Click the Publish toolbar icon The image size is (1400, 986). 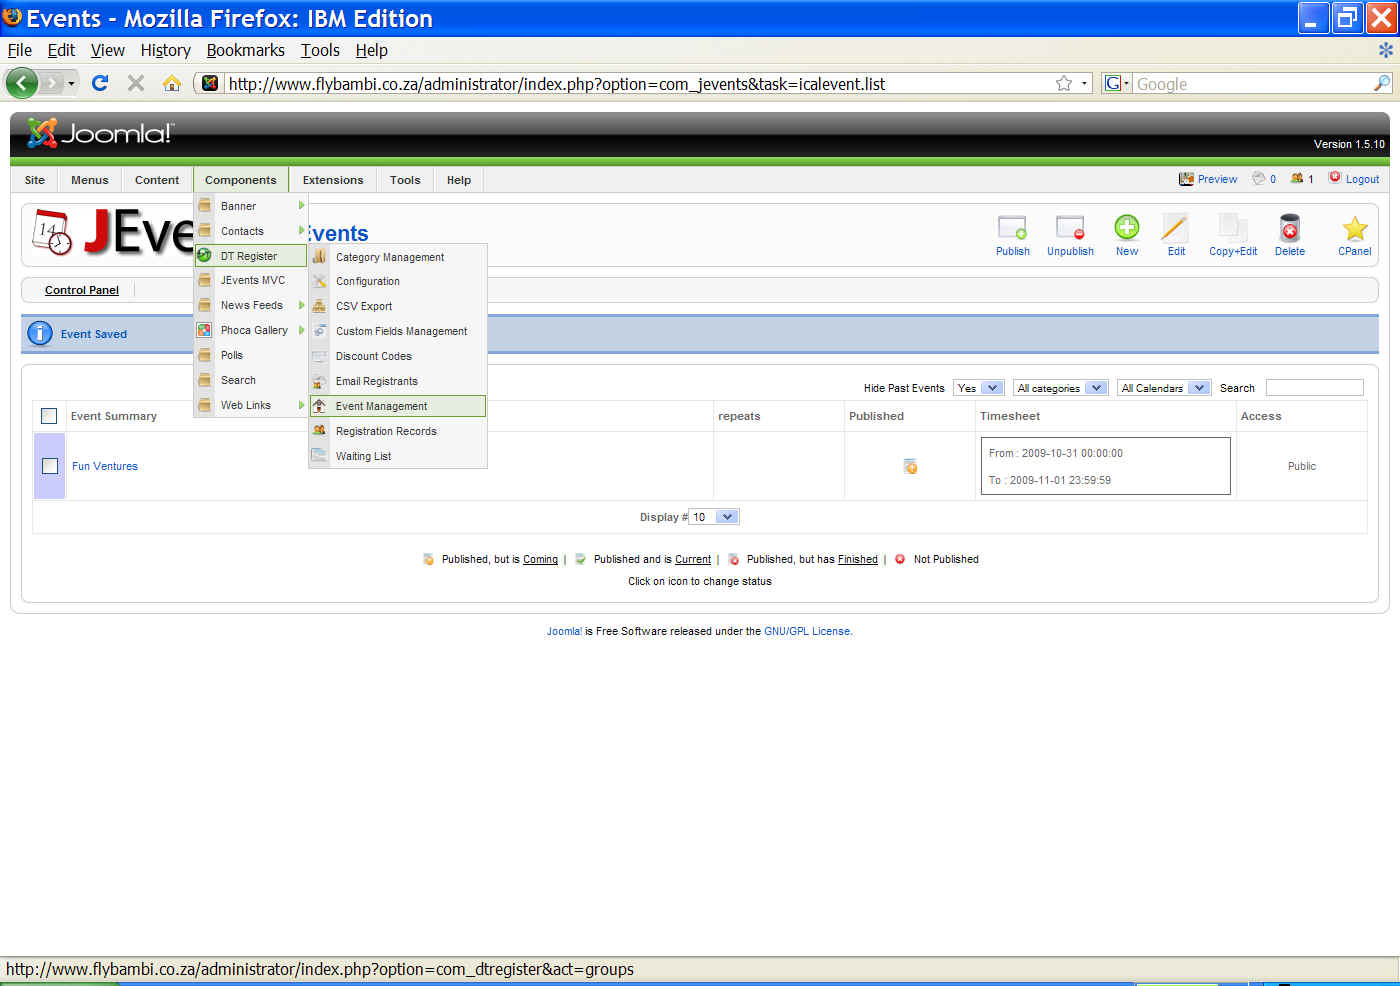pyautogui.click(x=1012, y=229)
